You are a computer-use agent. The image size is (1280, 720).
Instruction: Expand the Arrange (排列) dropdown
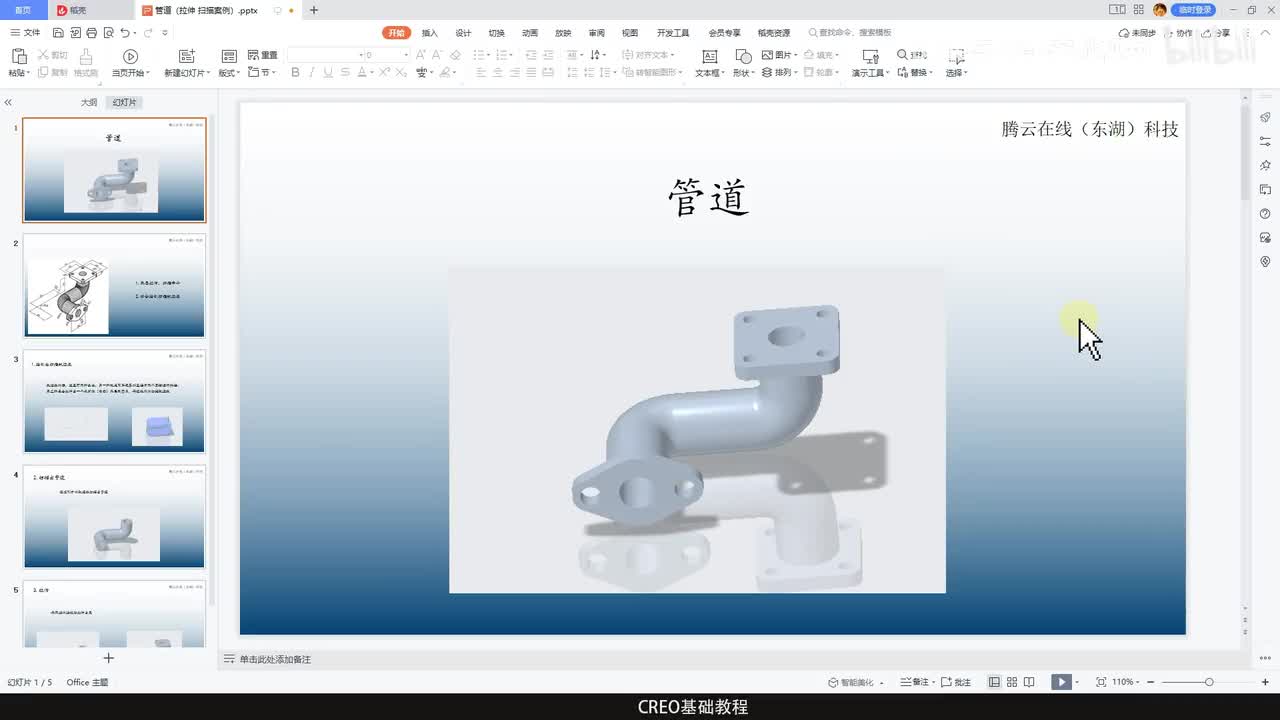796,73
